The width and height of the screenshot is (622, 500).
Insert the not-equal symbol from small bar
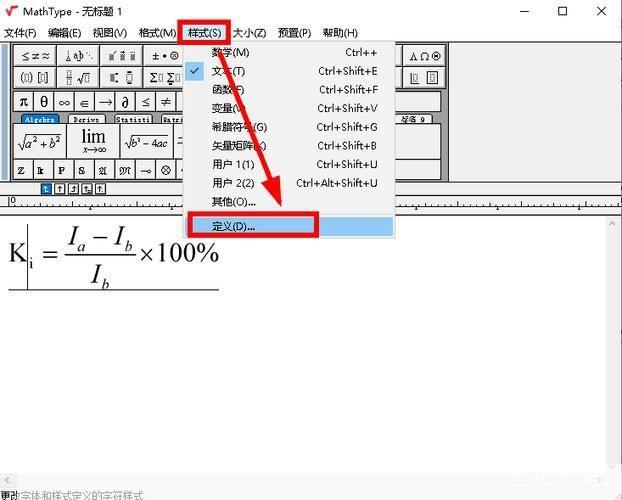coord(166,102)
